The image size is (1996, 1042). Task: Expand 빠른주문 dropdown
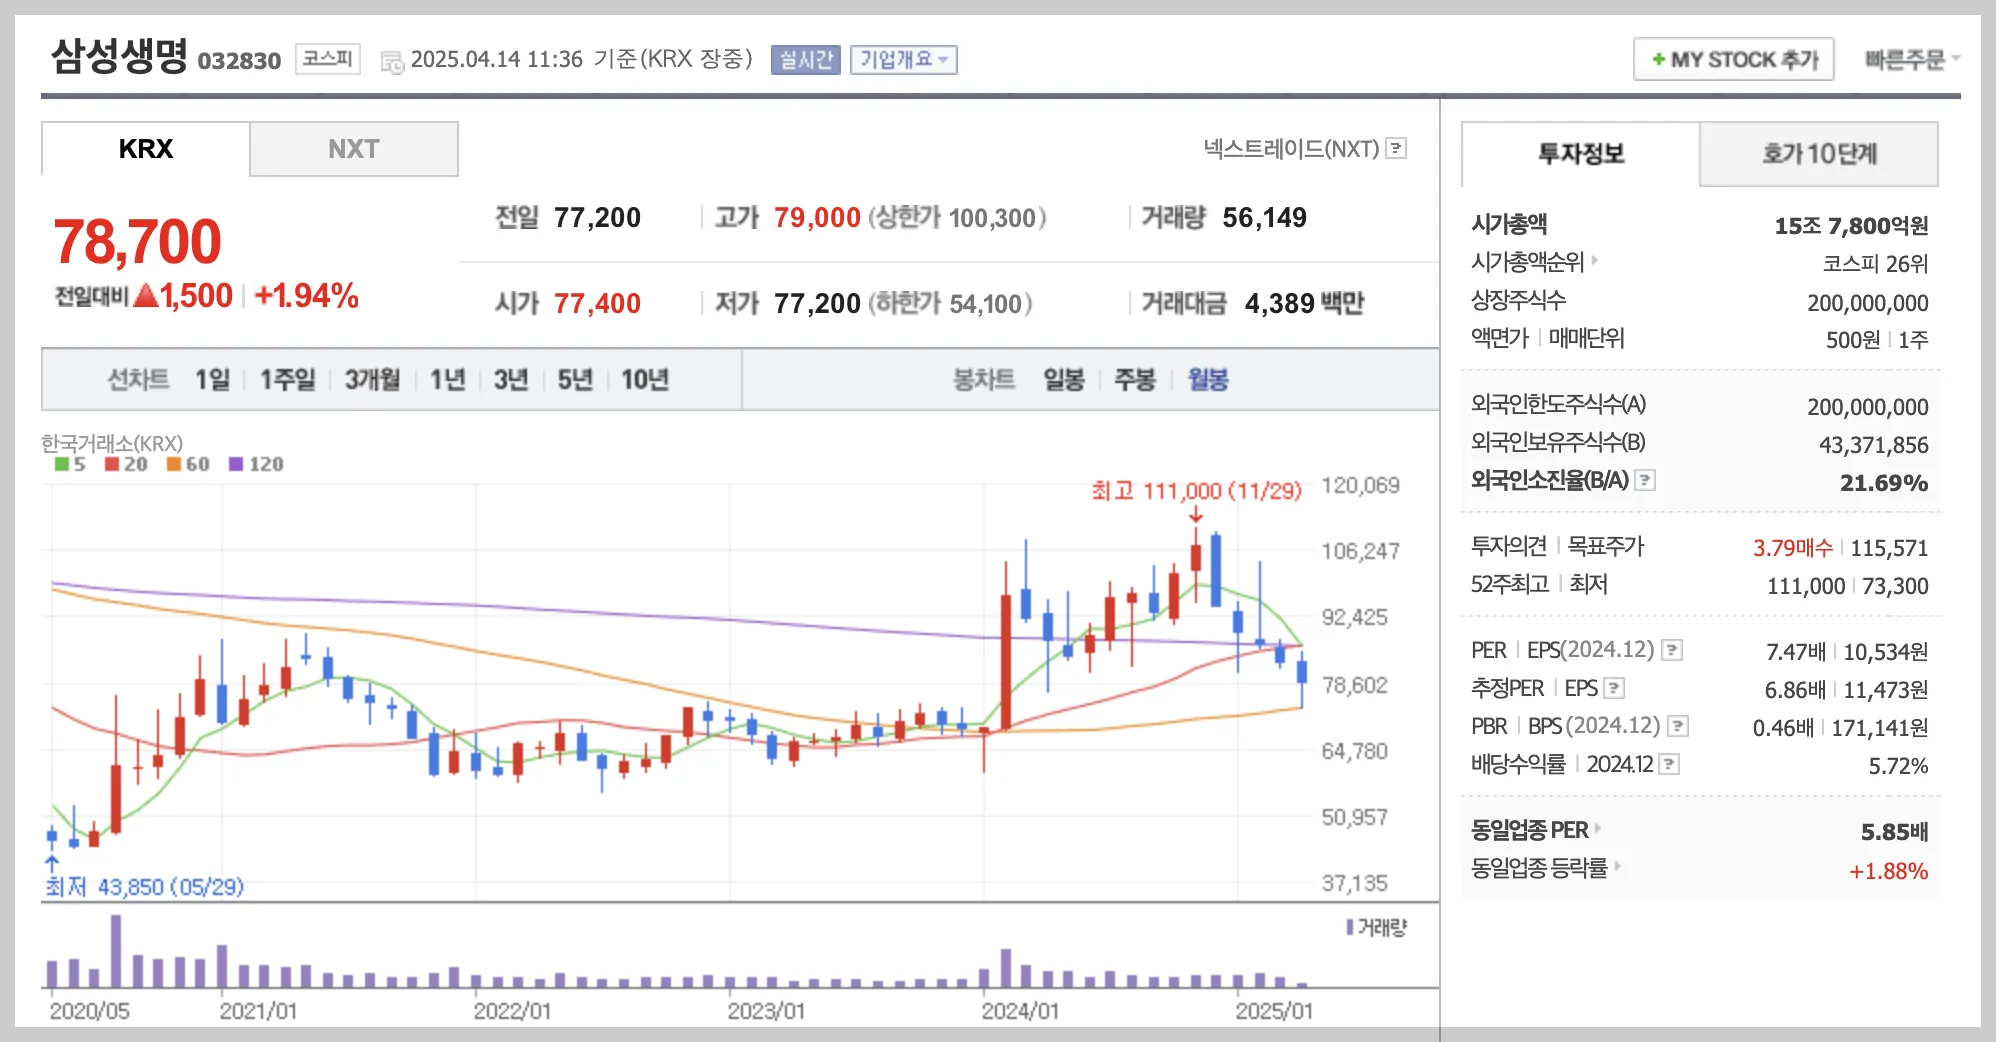(x=1911, y=60)
